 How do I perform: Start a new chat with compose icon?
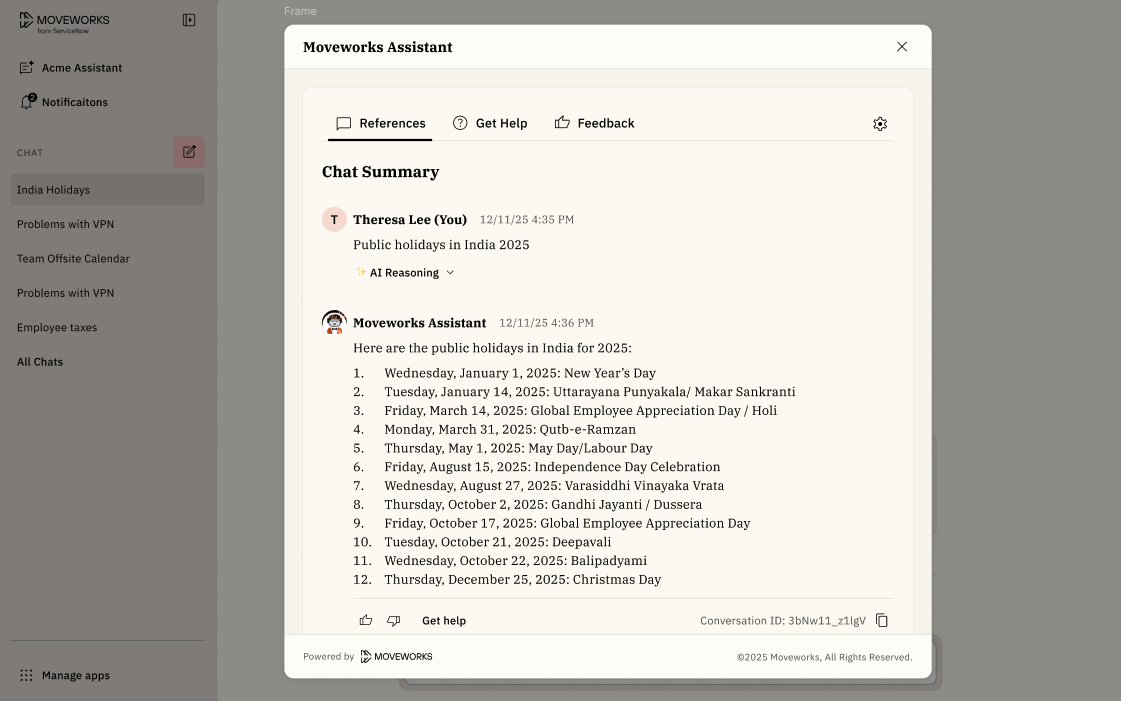coord(189,152)
